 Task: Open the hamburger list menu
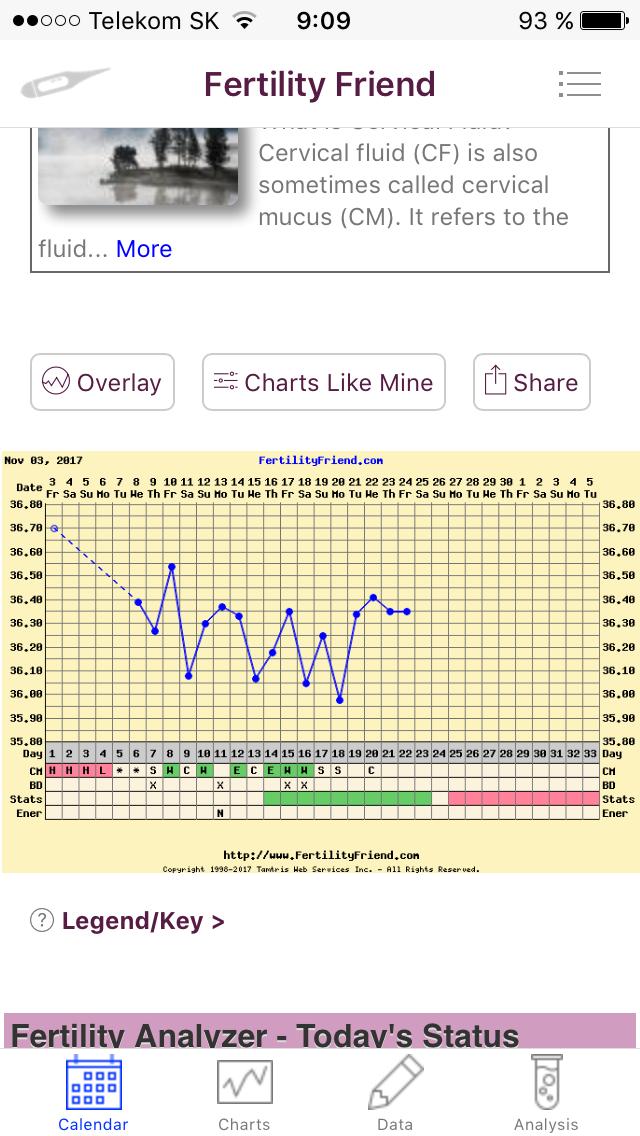tap(580, 84)
